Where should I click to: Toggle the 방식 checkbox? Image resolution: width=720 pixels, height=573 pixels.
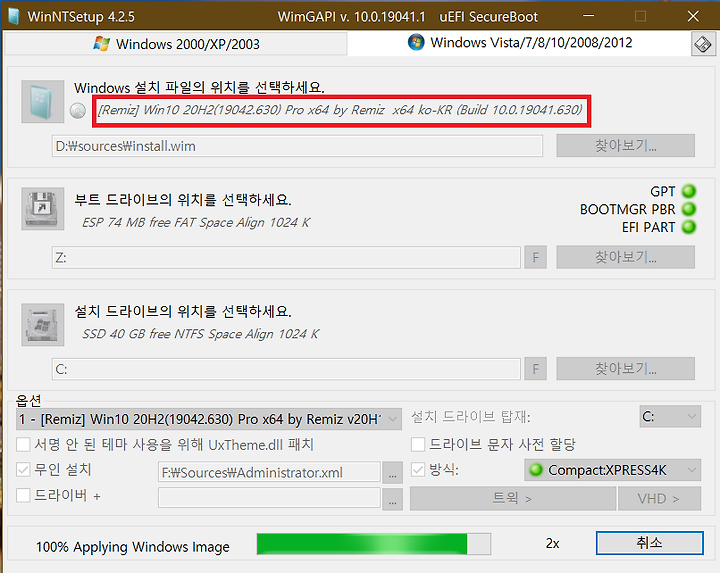[x=418, y=469]
